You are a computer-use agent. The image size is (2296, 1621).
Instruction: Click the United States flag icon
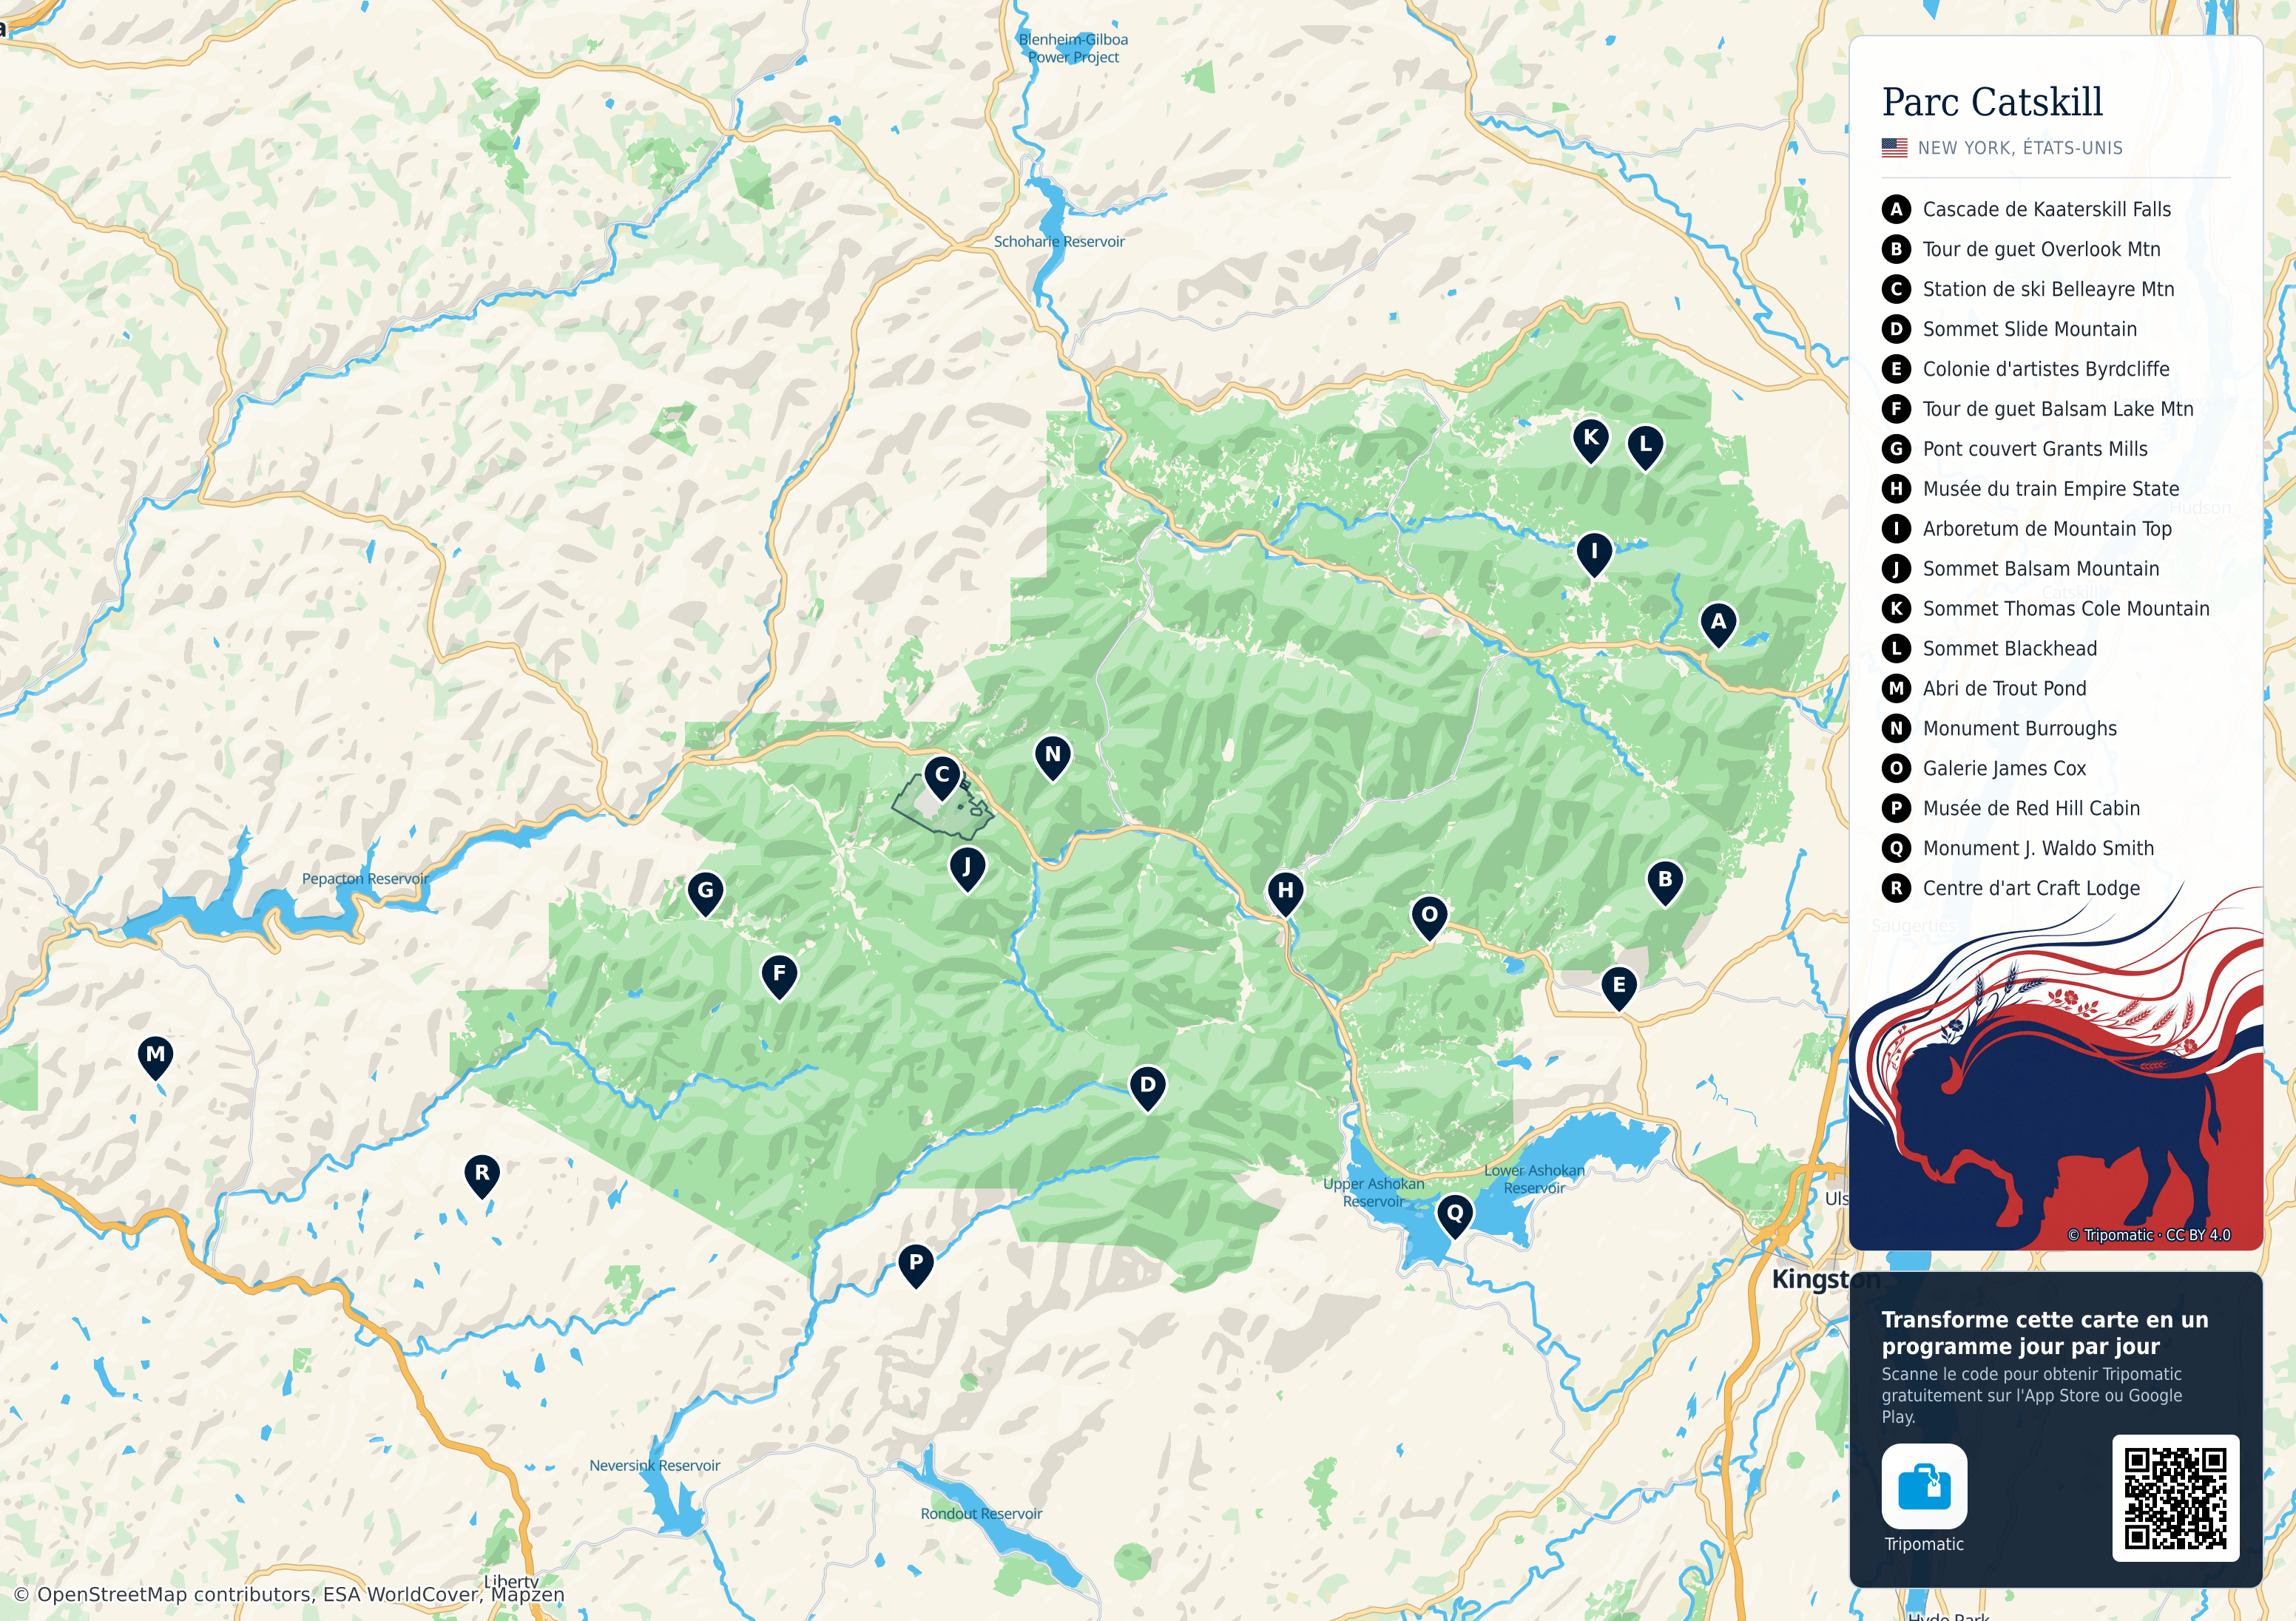[1895, 148]
